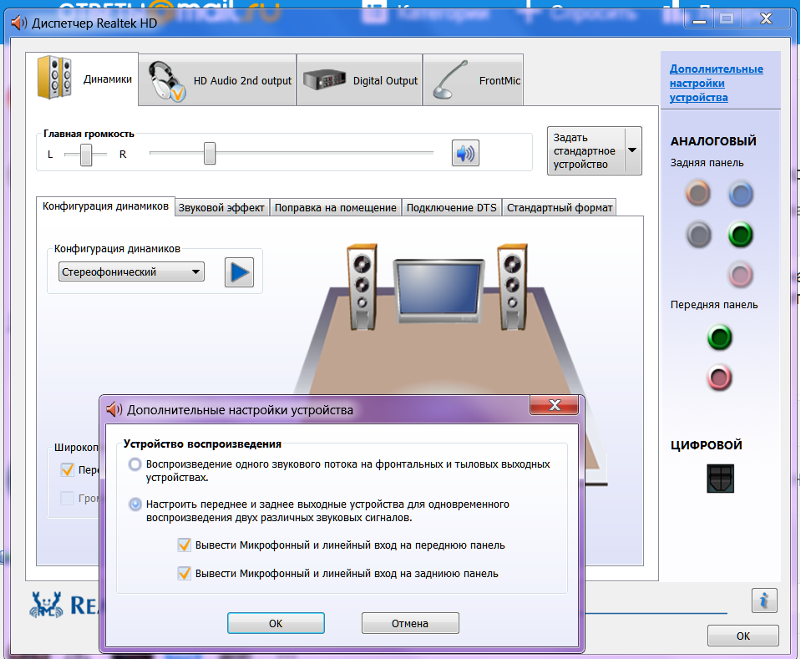Screen dimensions: 800x659
Task: Click the green front panel jack
Action: tap(719, 337)
